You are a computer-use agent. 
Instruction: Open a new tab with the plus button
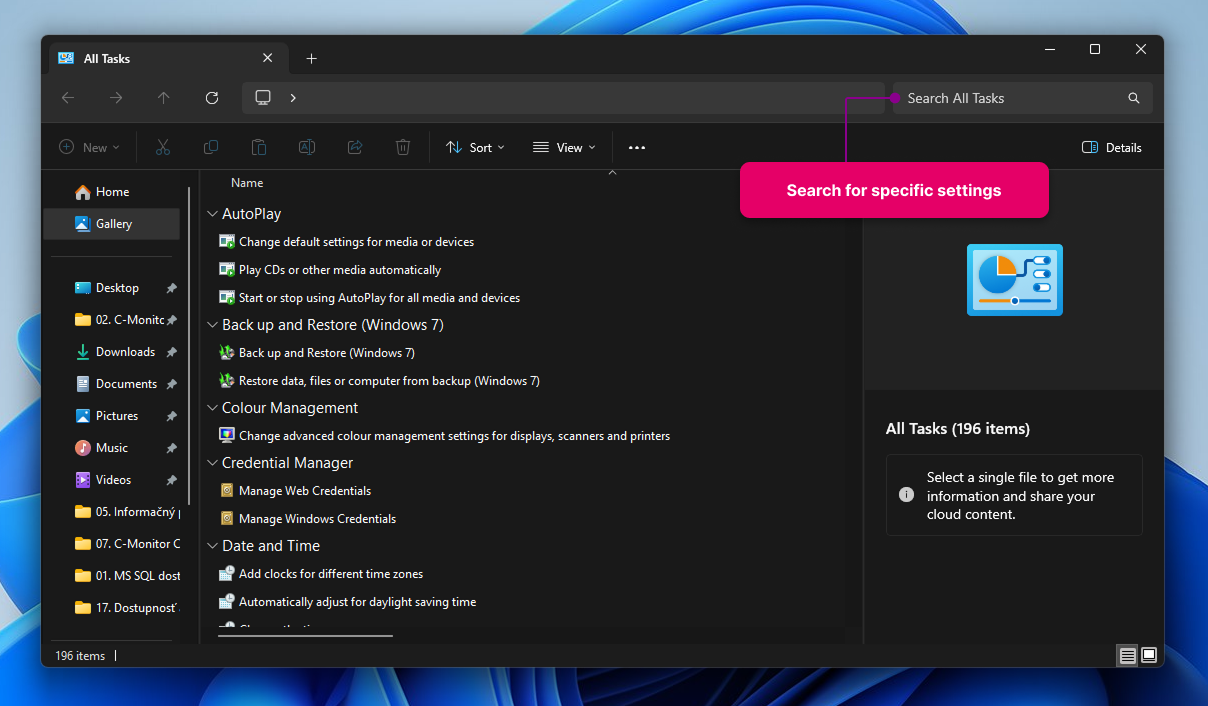pyautogui.click(x=311, y=59)
